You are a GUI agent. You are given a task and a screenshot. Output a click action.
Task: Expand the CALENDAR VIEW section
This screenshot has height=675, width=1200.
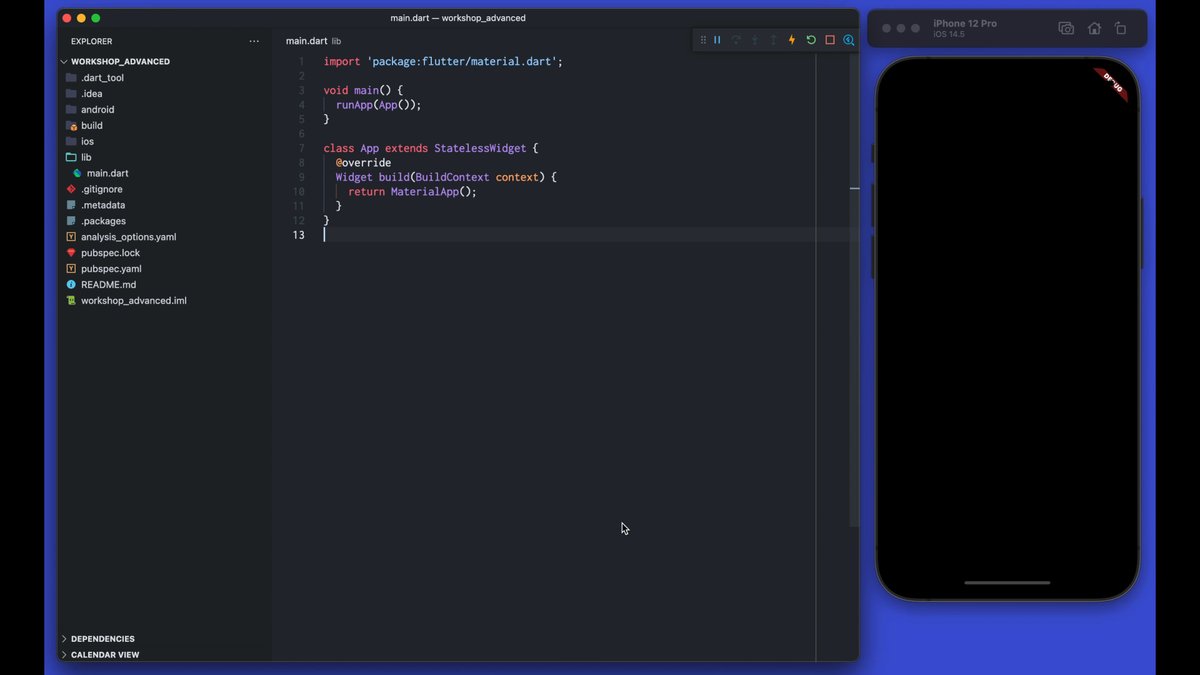[x=104, y=655]
